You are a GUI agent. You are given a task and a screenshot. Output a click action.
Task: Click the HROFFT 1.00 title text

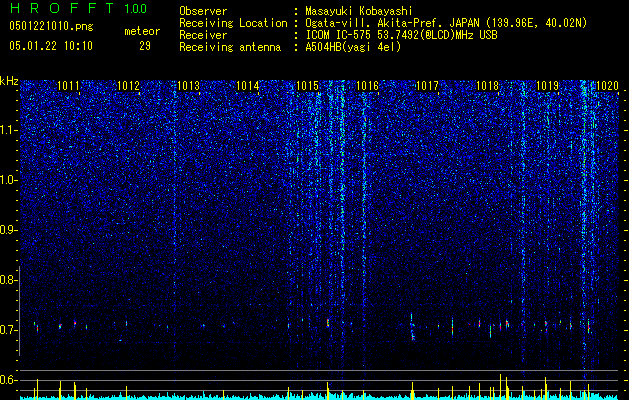pyautogui.click(x=79, y=8)
